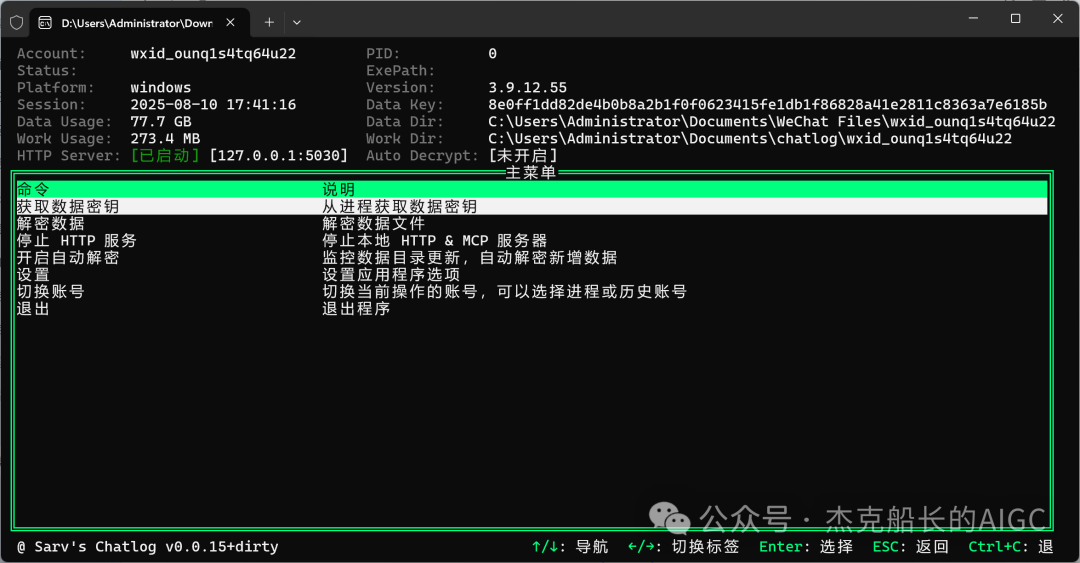Click the ESC 返回 hint
This screenshot has height=563, width=1080.
click(x=911, y=546)
